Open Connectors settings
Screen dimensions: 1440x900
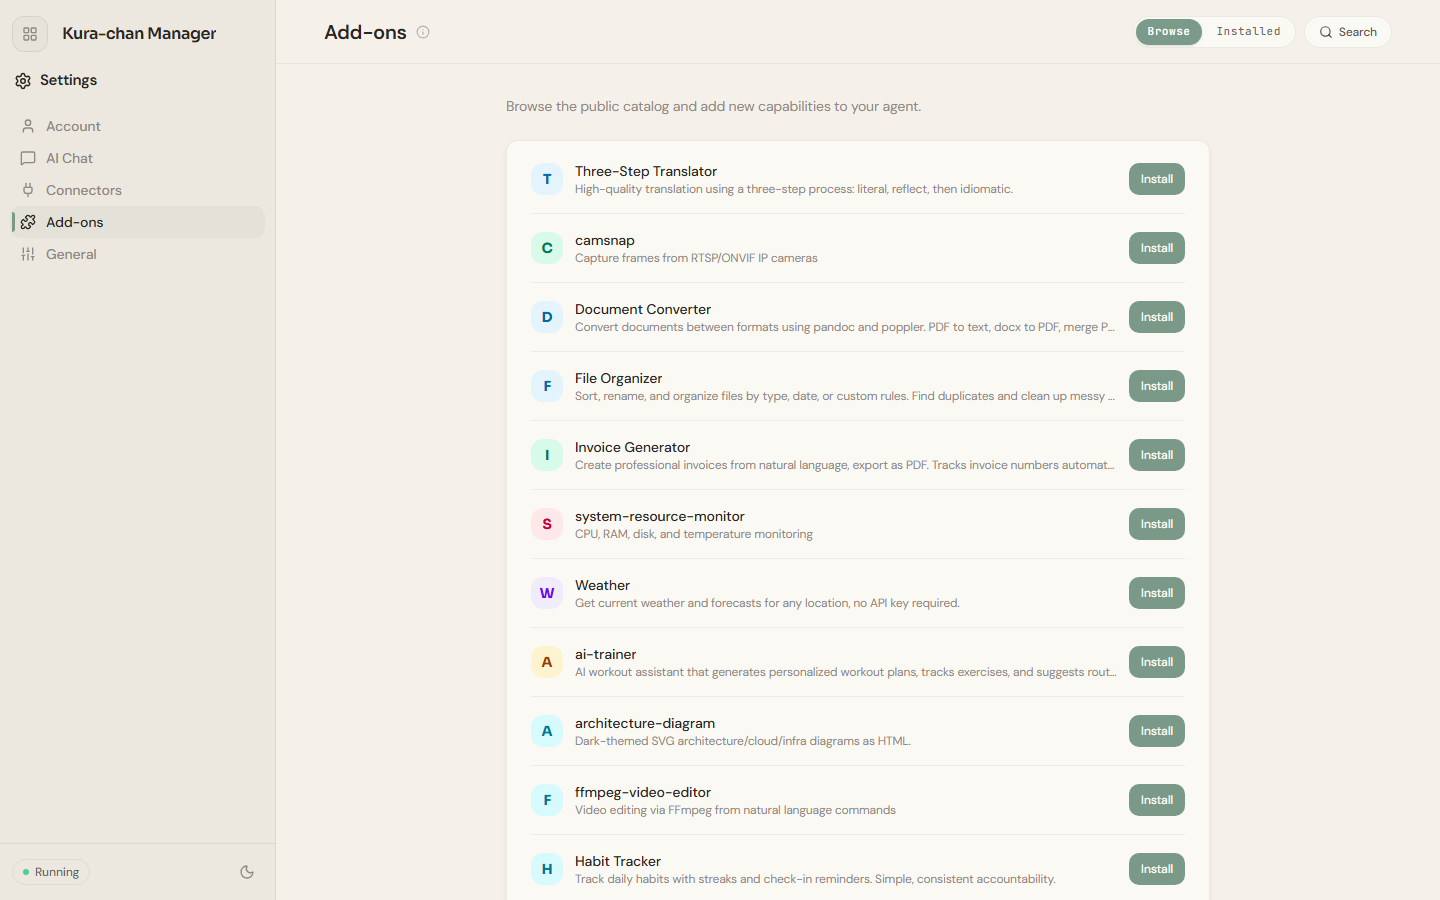138,190
